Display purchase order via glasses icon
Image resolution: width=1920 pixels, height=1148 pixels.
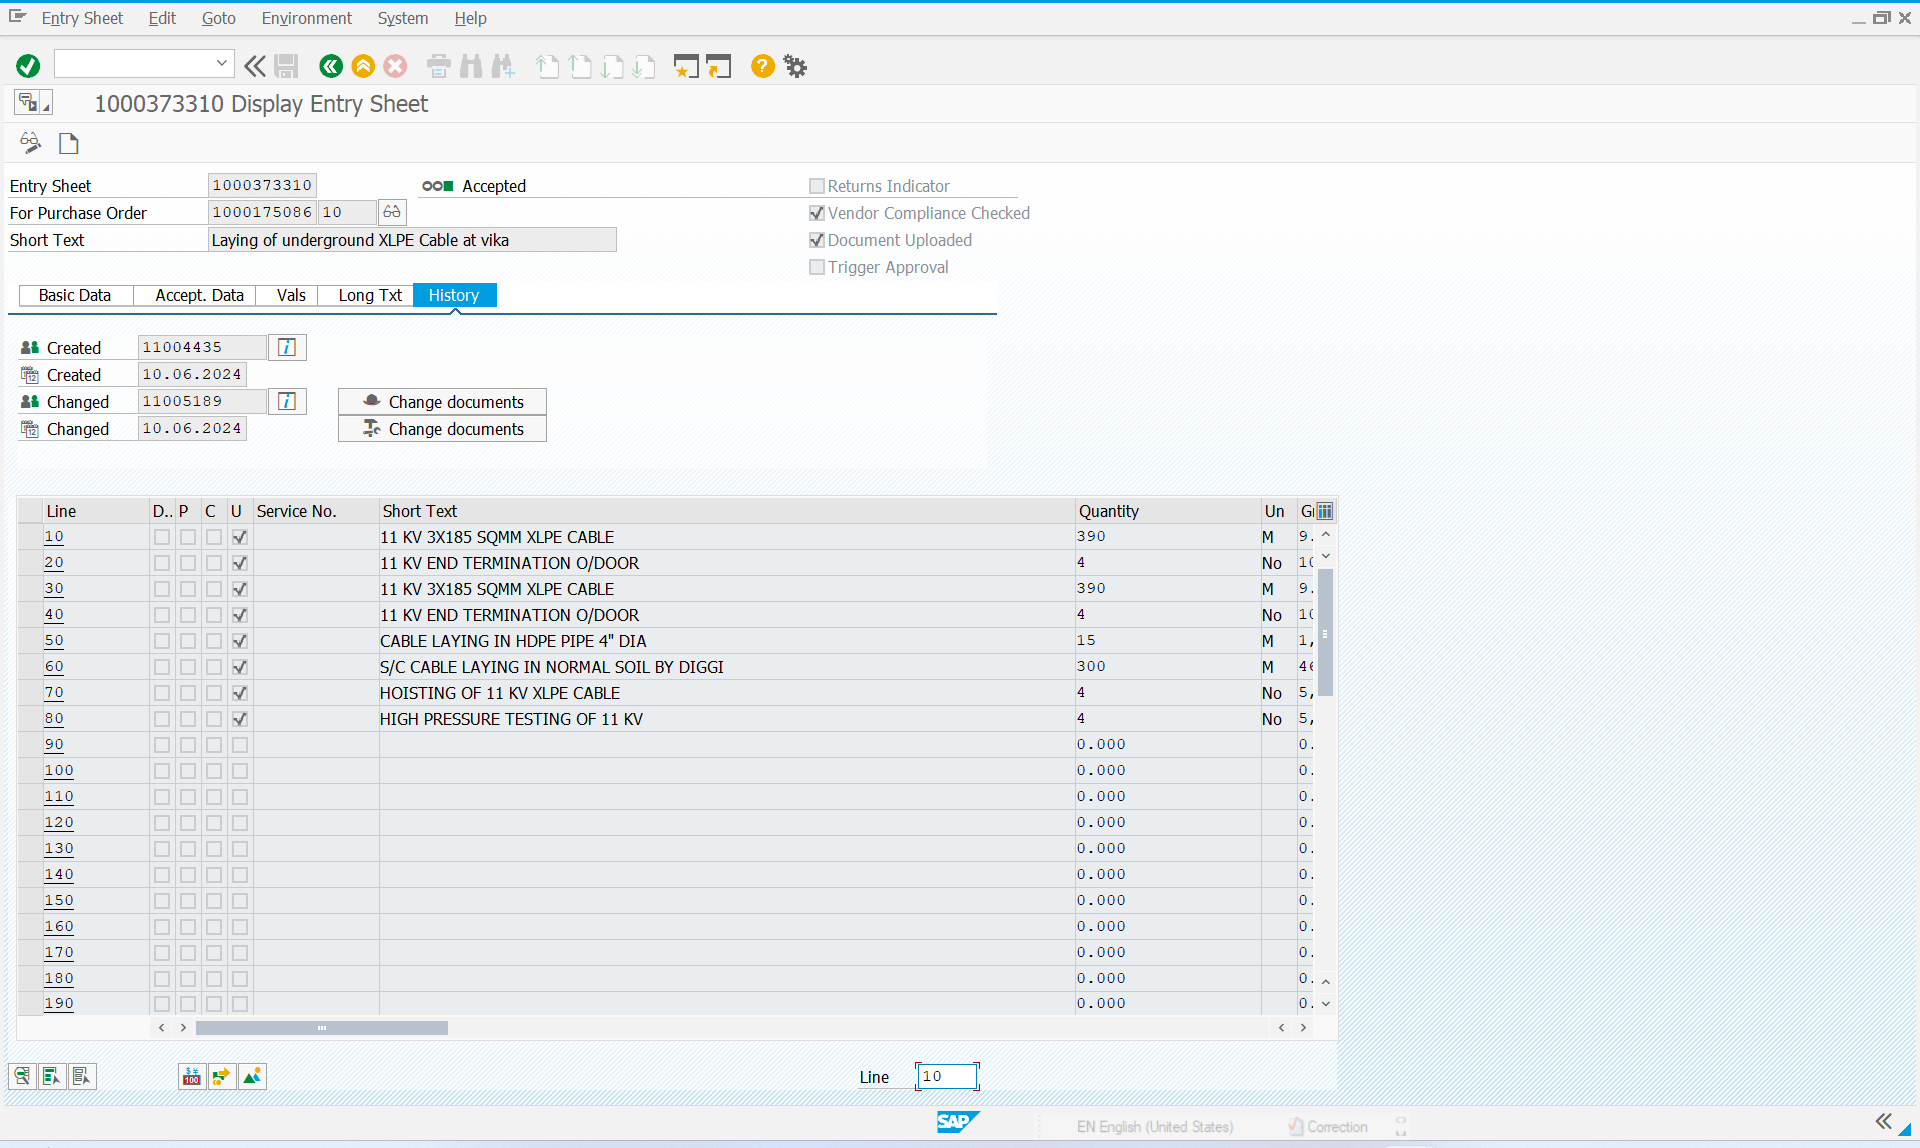tap(392, 212)
